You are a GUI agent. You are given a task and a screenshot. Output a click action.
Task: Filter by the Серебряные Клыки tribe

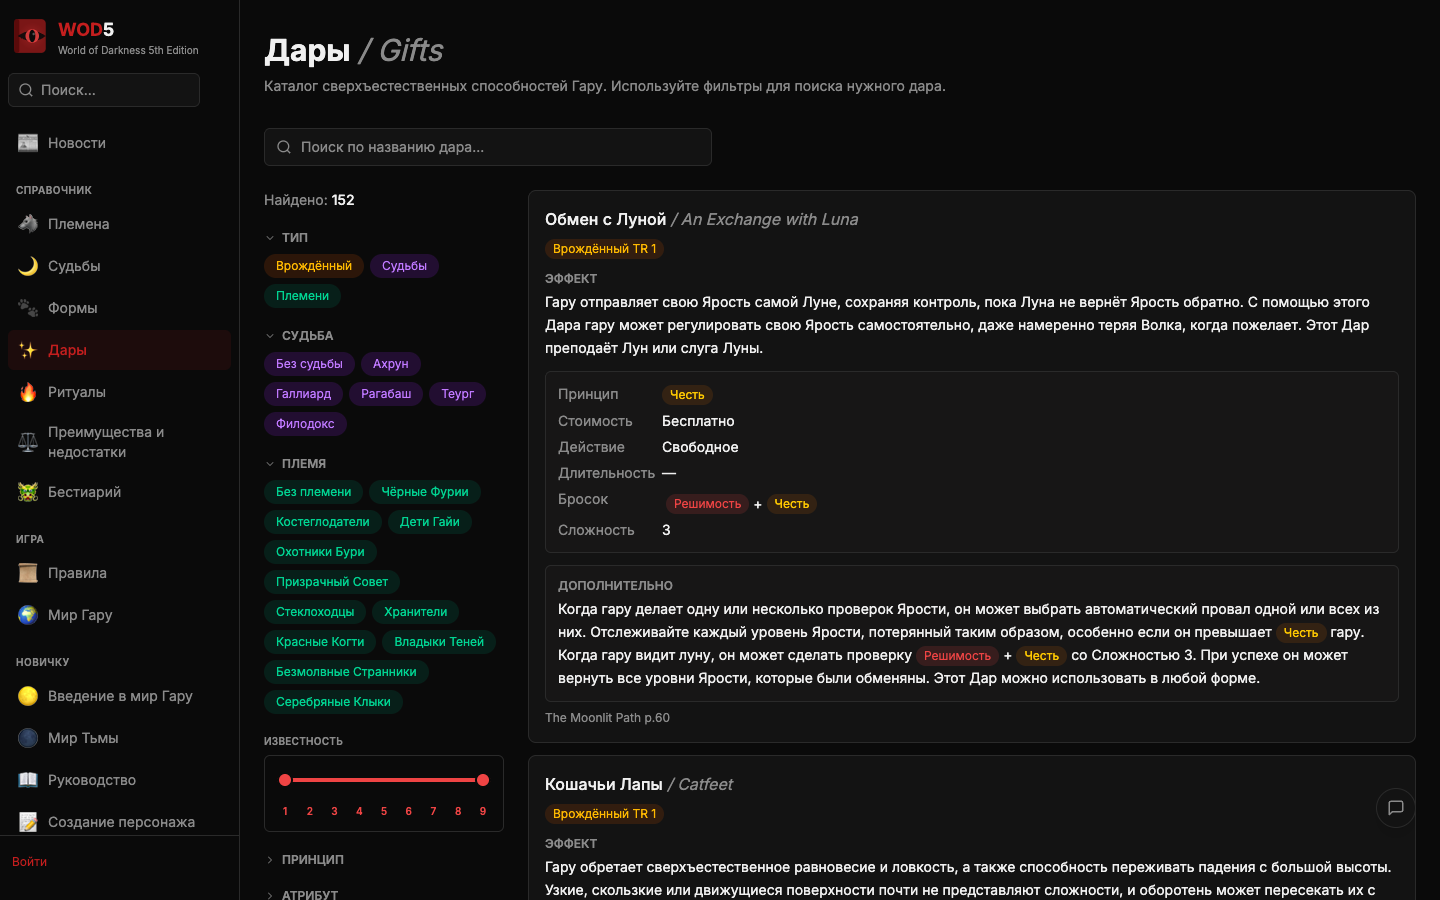[x=333, y=702]
